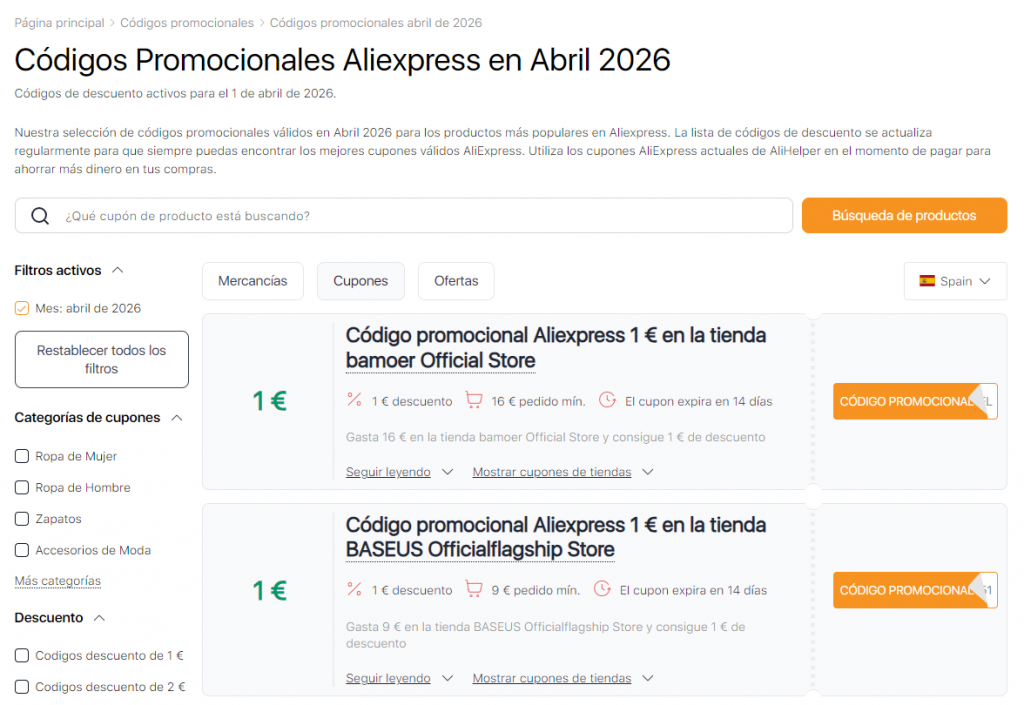Switch to the Mercancías tab

(x=252, y=281)
